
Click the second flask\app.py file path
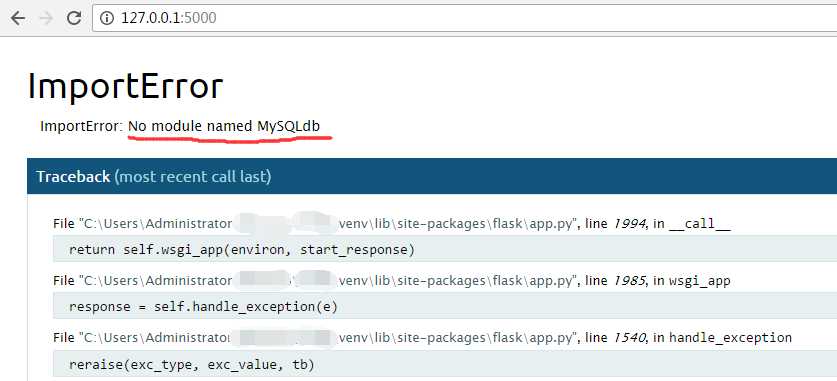click(329, 281)
